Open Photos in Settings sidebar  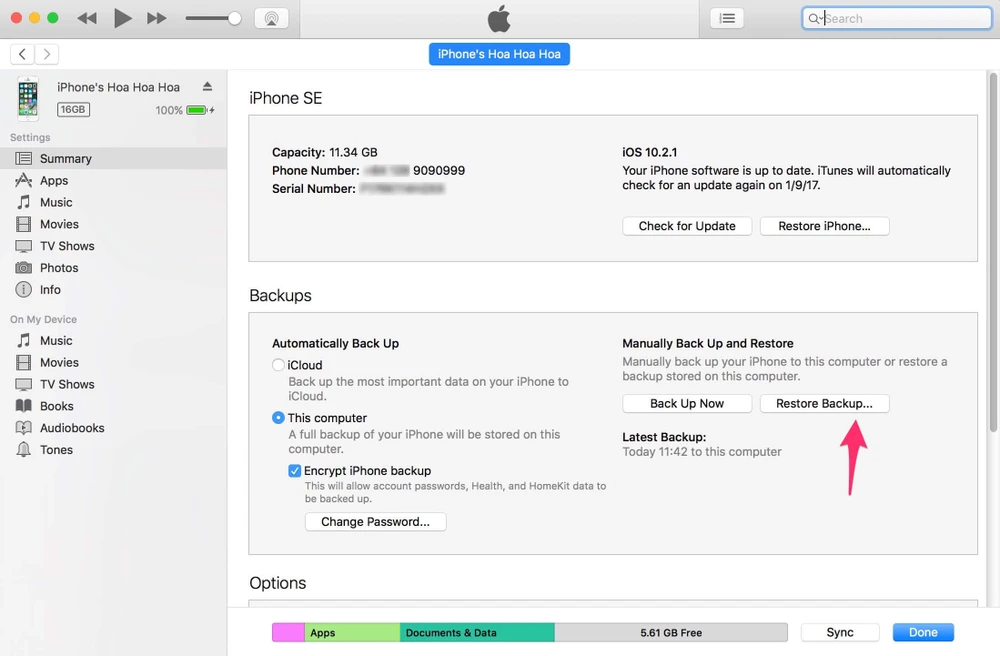[x=59, y=268]
